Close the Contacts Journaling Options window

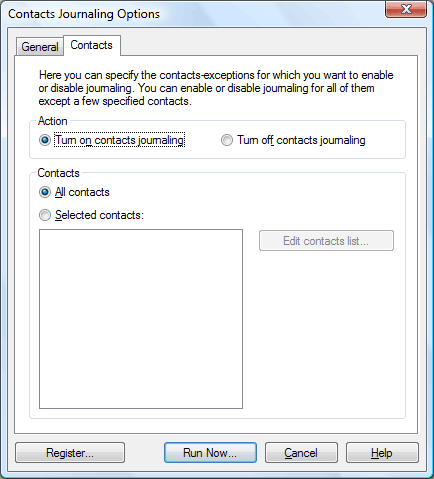pyautogui.click(x=406, y=9)
